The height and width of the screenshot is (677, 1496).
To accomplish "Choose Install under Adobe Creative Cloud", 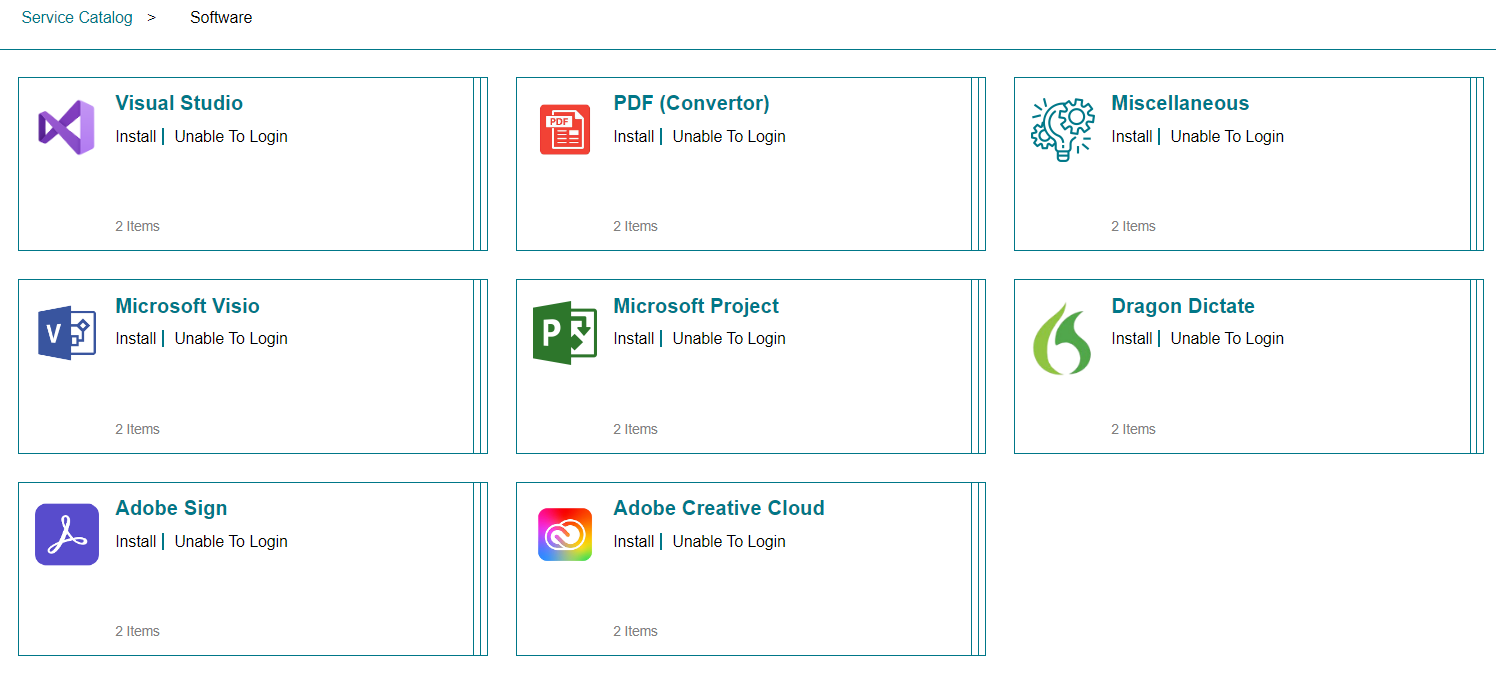I will coord(634,541).
